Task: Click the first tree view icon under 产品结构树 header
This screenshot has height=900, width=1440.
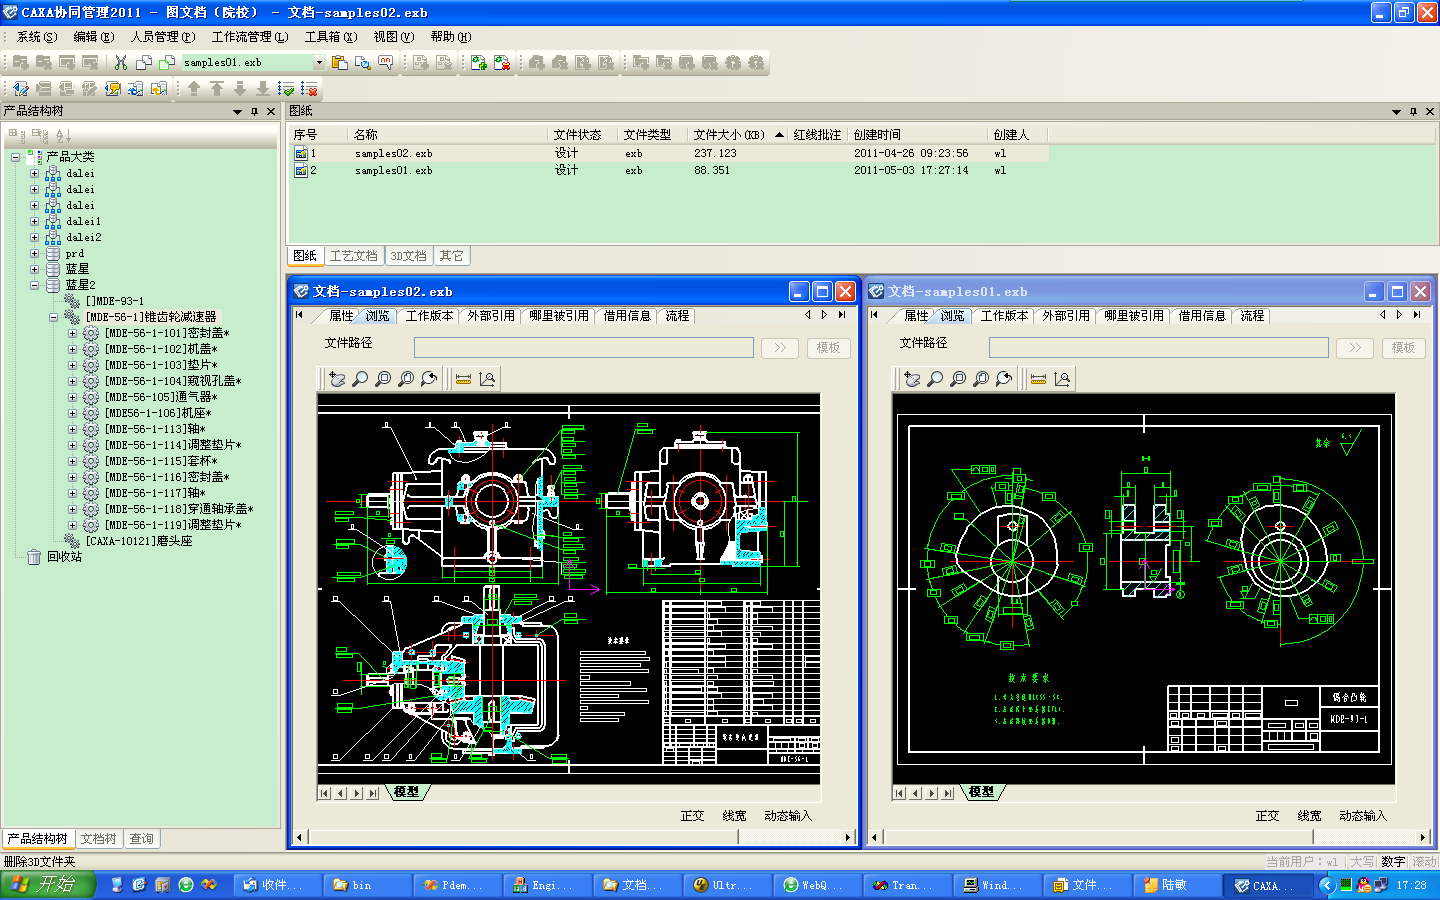Action: pos(16,135)
